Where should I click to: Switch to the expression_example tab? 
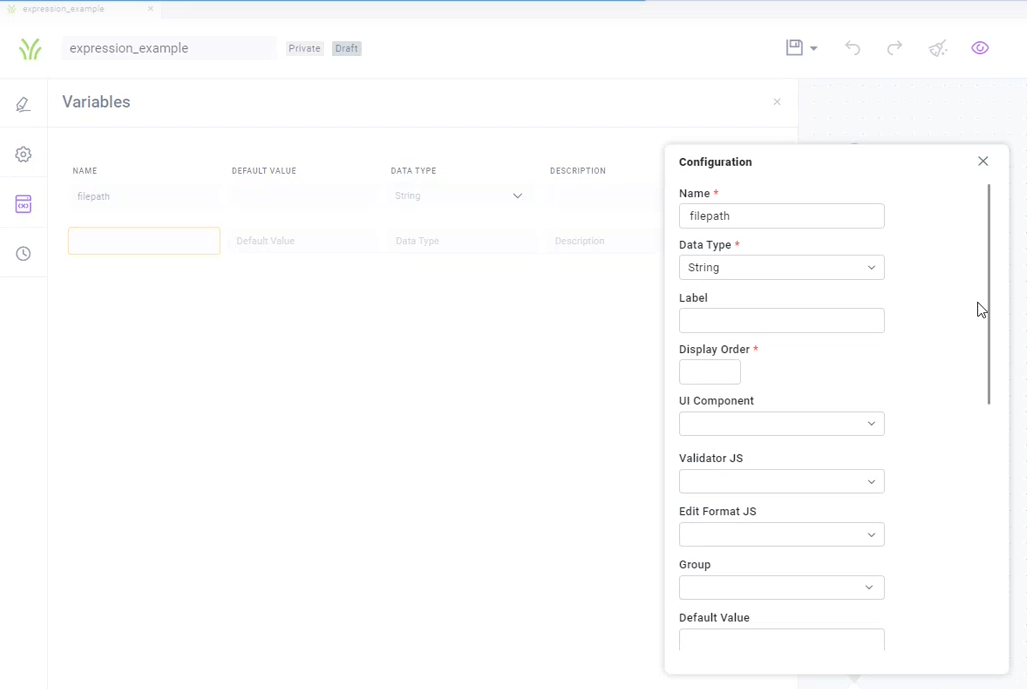pos(63,9)
